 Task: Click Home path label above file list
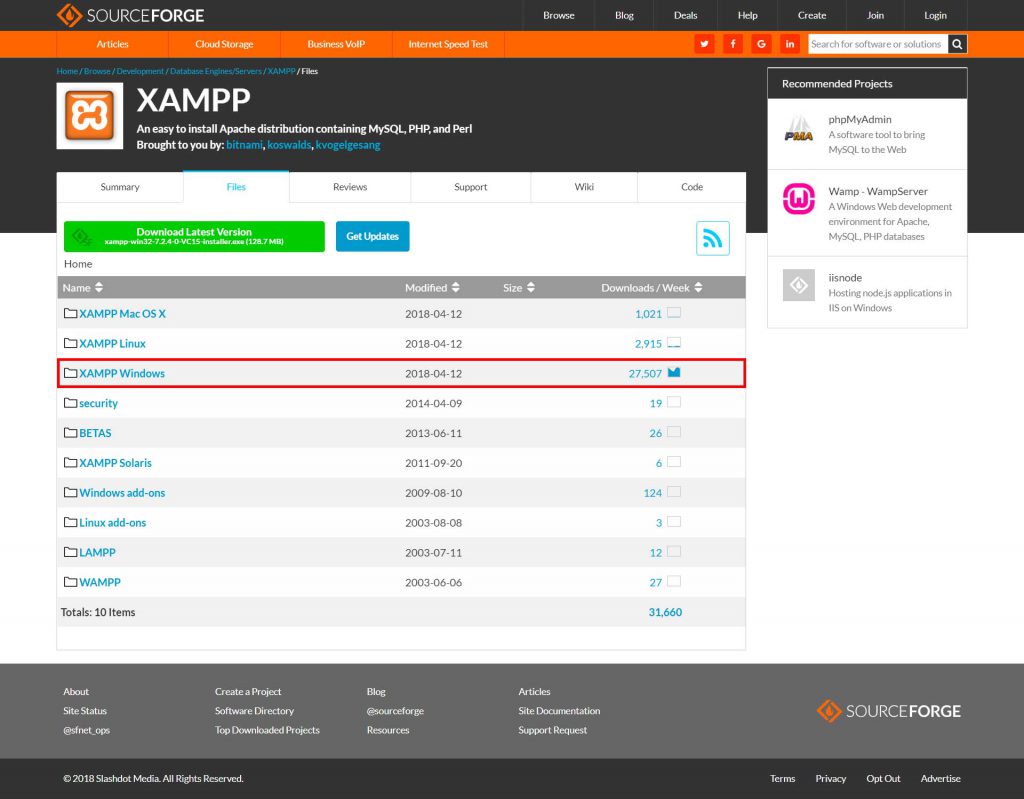[x=78, y=264]
